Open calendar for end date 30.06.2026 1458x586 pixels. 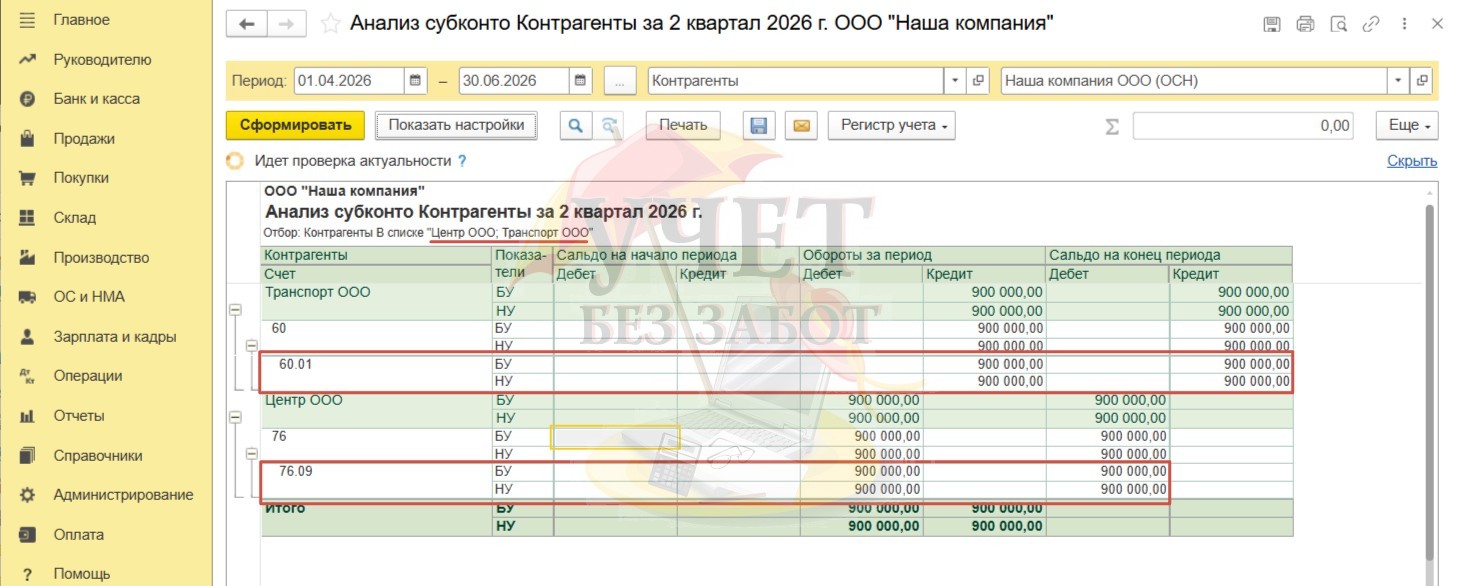581,81
